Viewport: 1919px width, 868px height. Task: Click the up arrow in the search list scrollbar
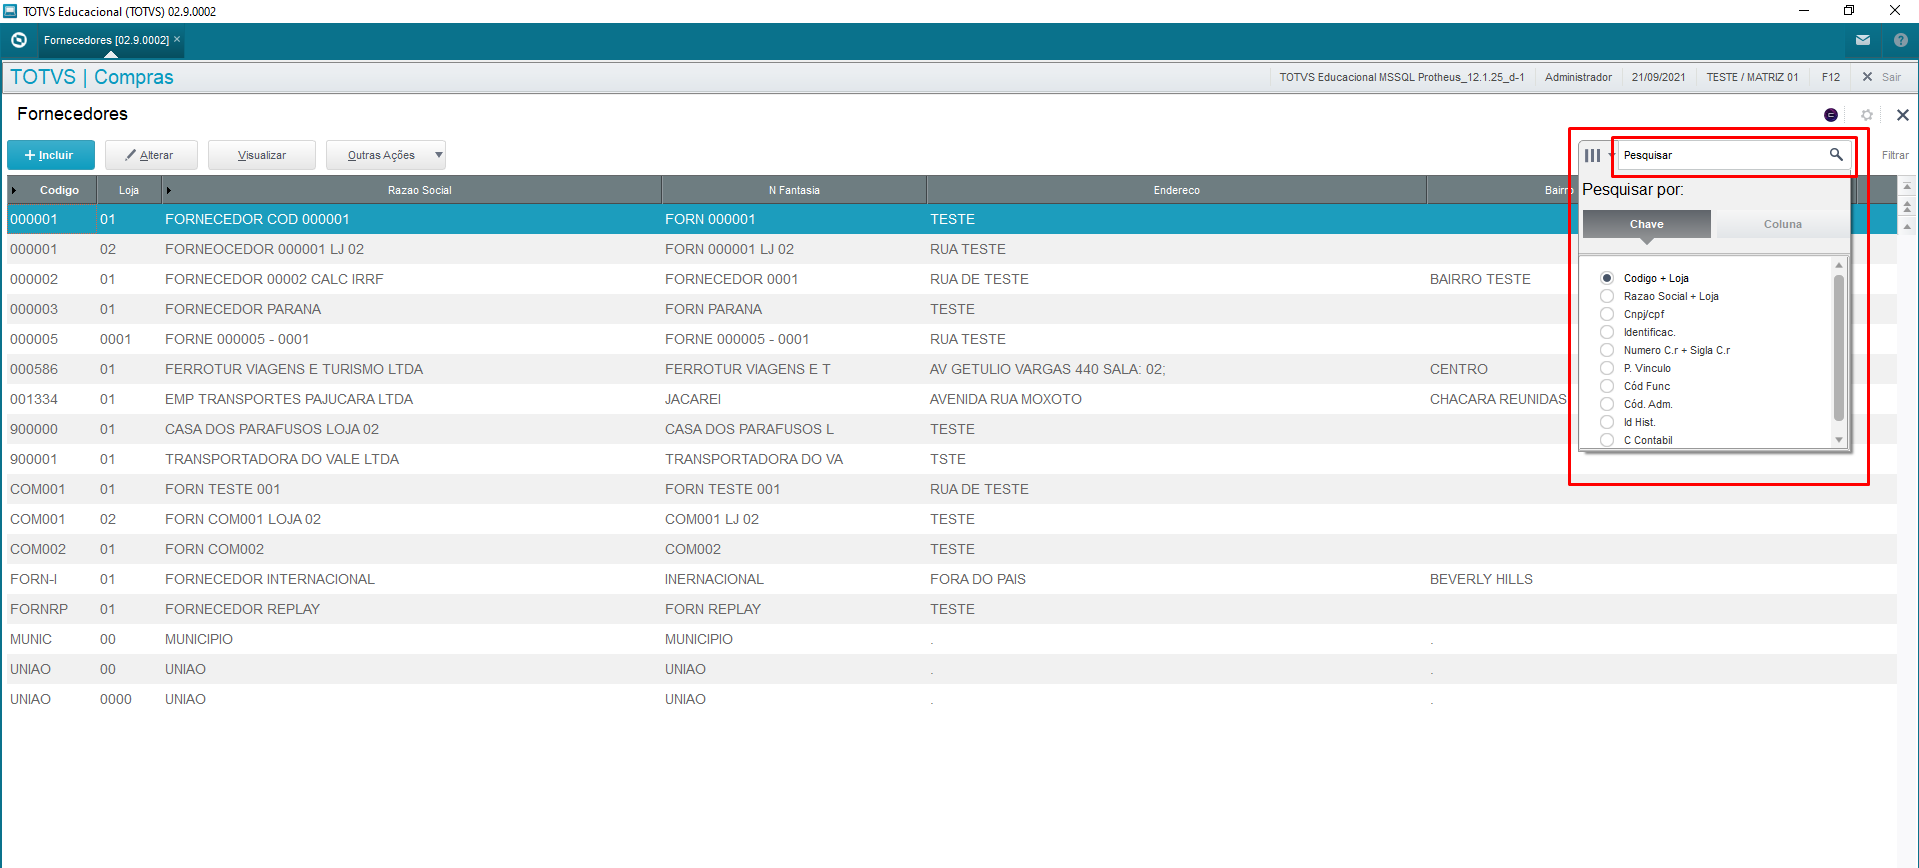[1838, 265]
